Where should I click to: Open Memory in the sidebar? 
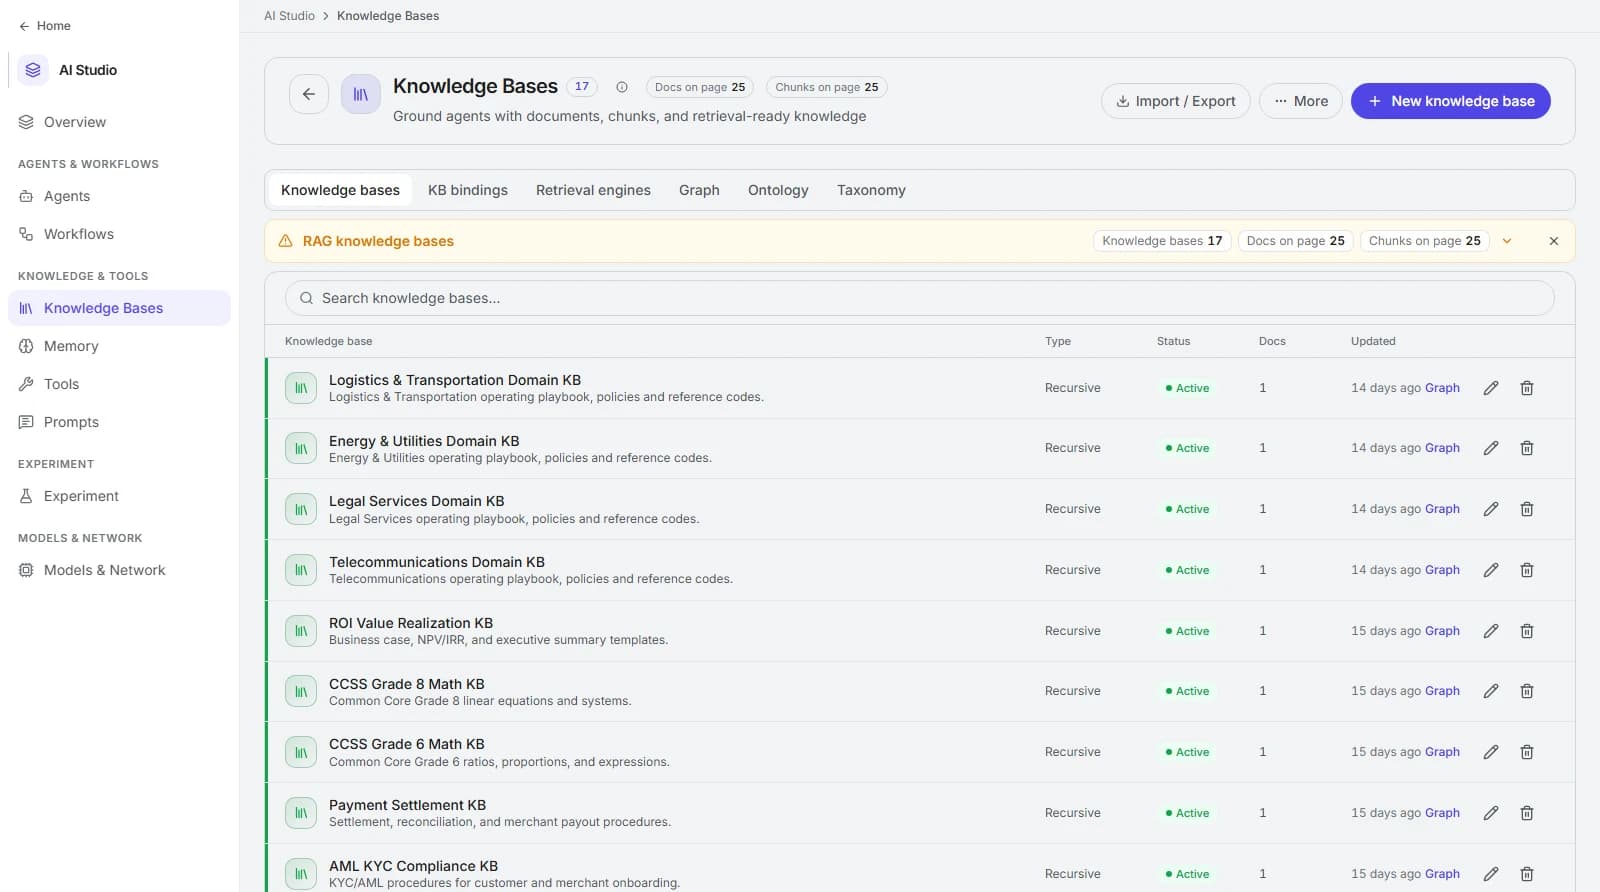pos(119,346)
